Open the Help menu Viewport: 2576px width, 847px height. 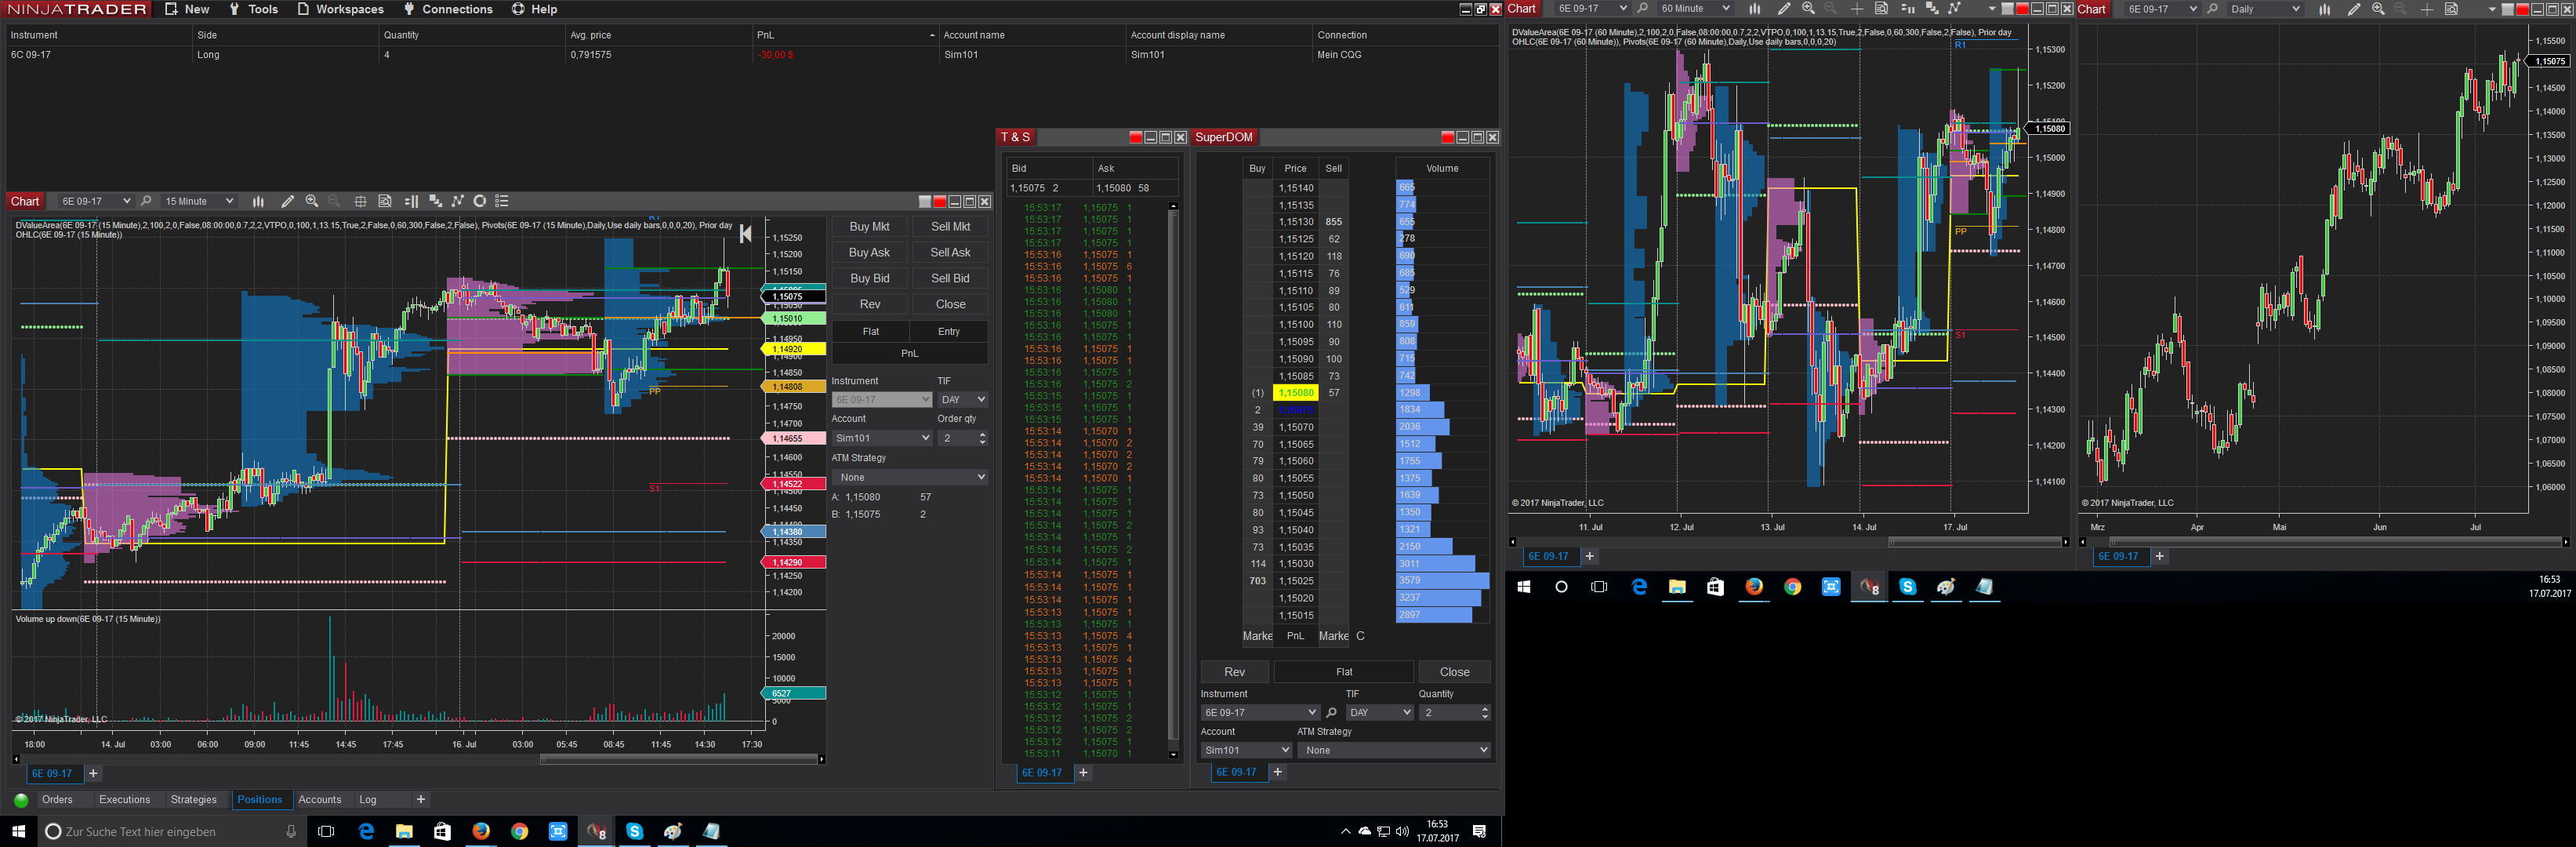[534, 9]
